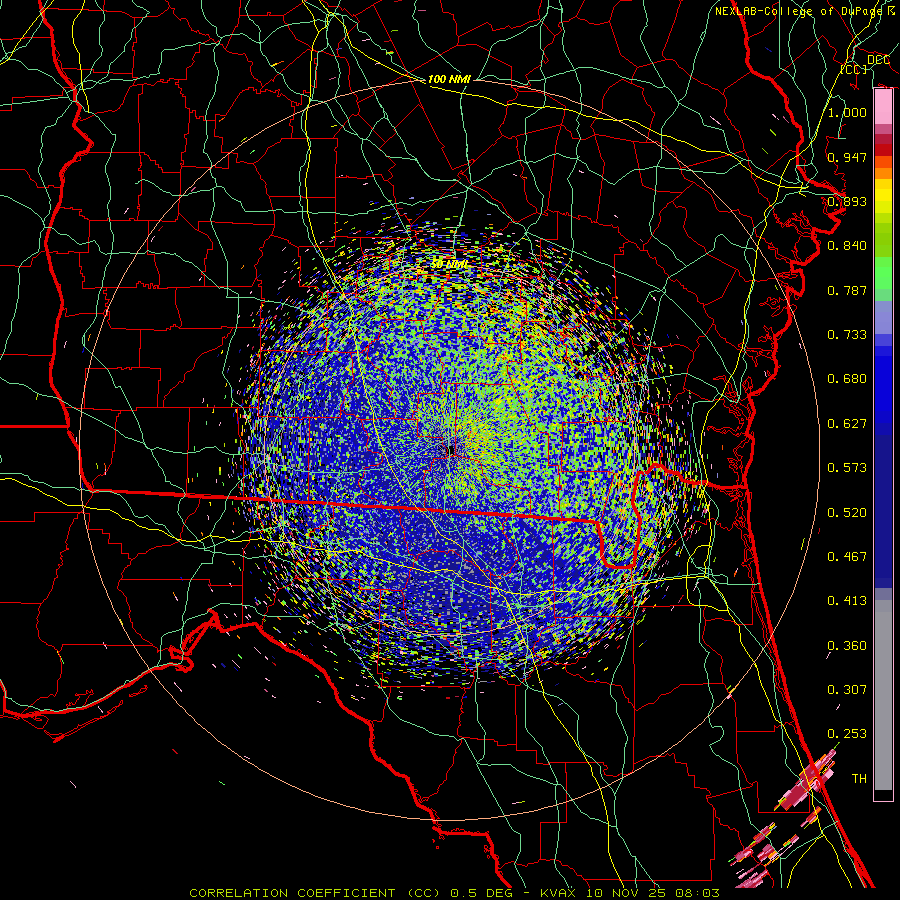The height and width of the screenshot is (900, 900).
Task: Pick the pink swatch atop the color bar
Action: pyautogui.click(x=883, y=107)
